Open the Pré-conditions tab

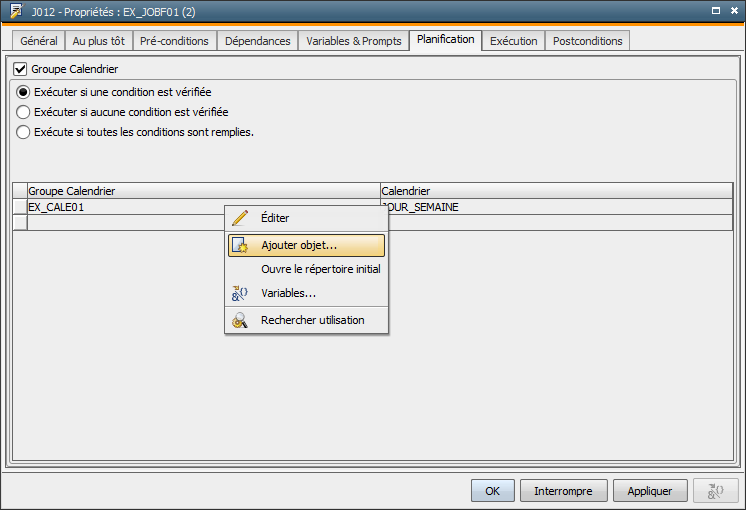pos(174,41)
